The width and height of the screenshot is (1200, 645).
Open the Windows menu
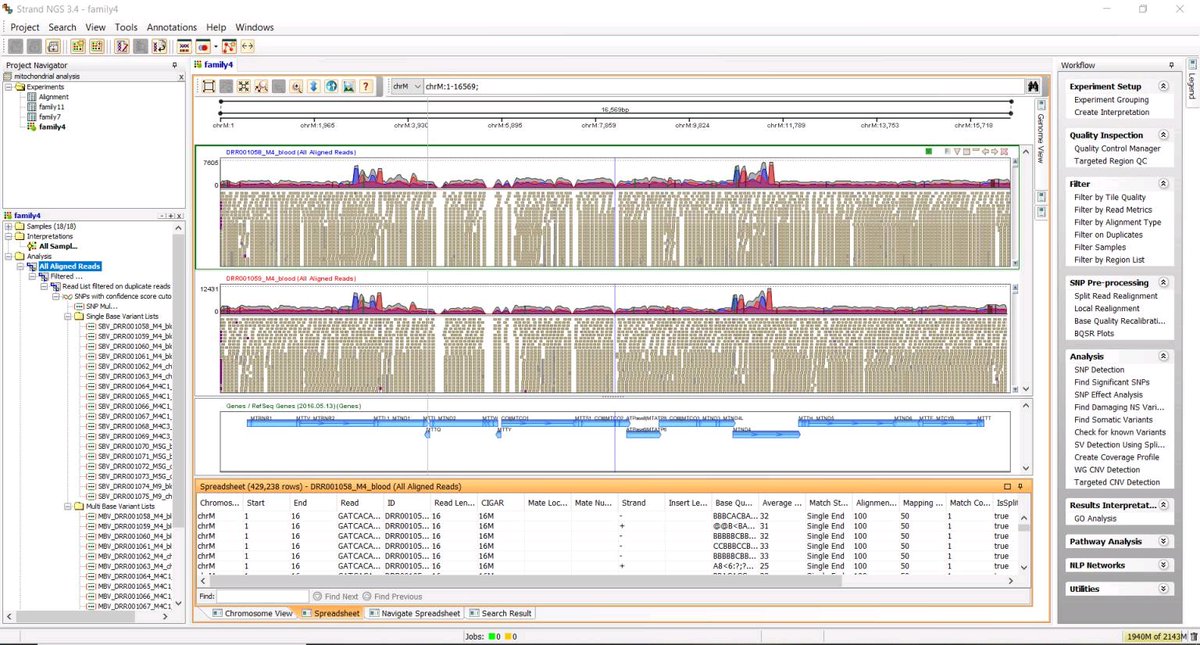pyautogui.click(x=255, y=27)
